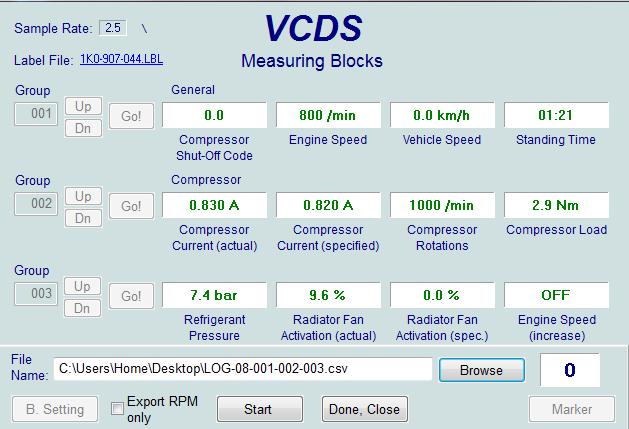The image size is (629, 429).
Task: Click the Refrigerant Pressure label
Action: (214, 327)
